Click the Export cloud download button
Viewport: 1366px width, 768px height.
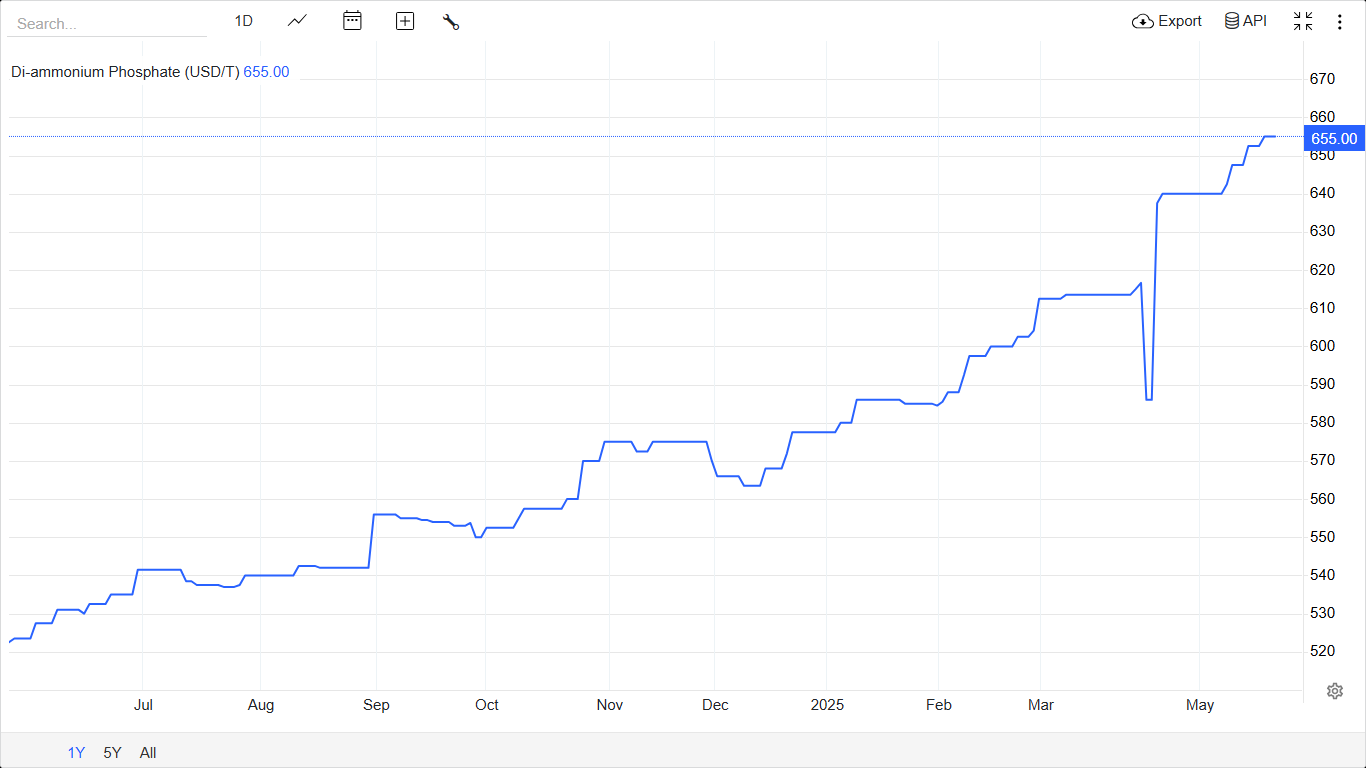tap(1167, 21)
